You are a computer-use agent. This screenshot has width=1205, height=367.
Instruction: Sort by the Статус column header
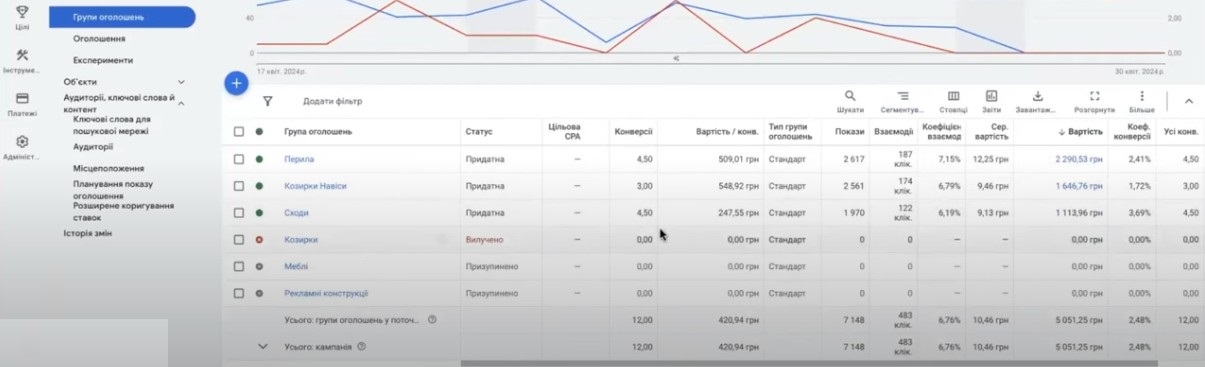click(x=479, y=131)
